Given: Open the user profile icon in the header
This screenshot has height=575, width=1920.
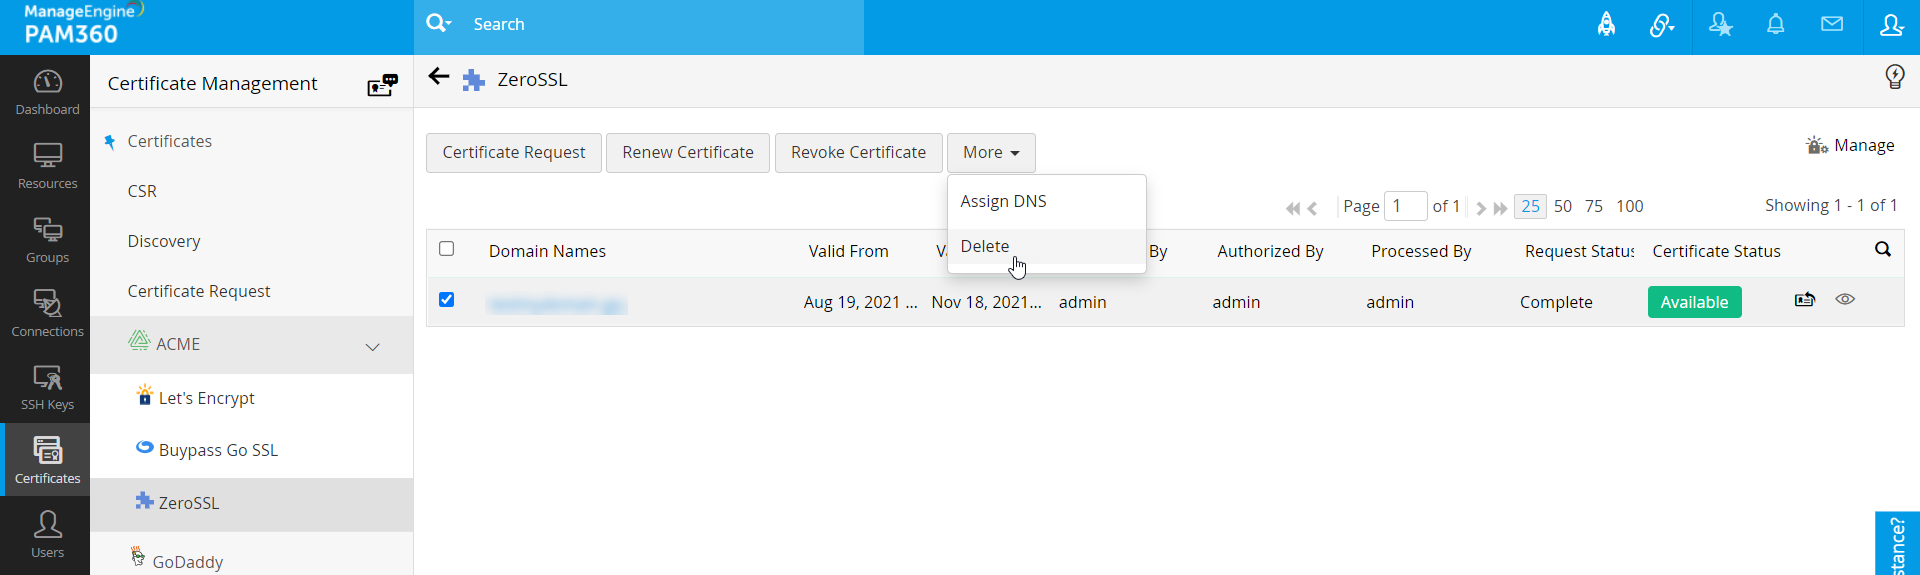Looking at the screenshot, I should (1891, 25).
